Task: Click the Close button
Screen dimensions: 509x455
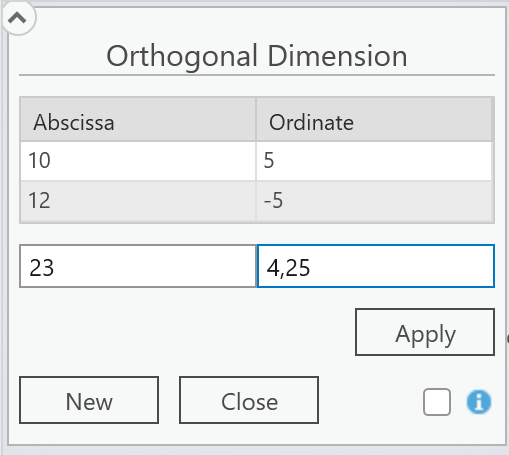Action: coord(249,400)
